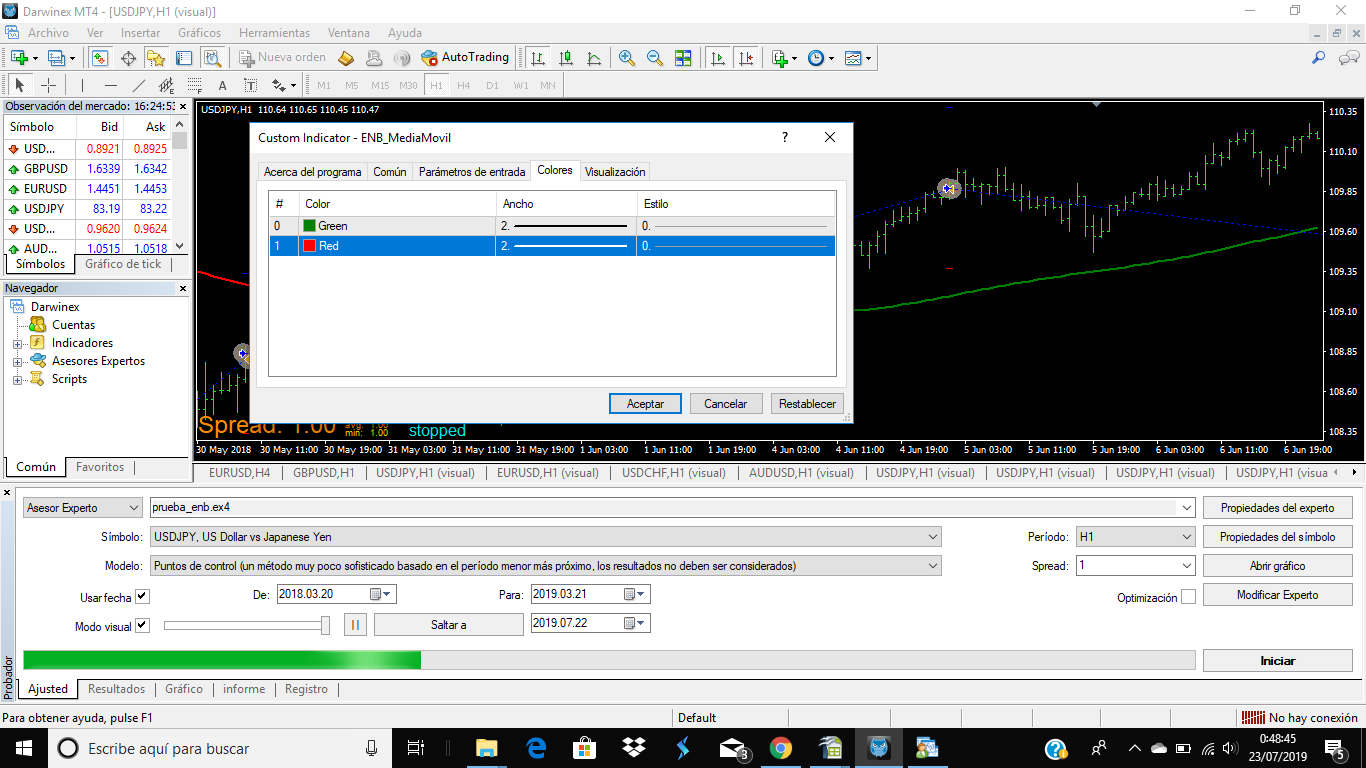
Task: Open the Período dropdown
Action: [1135, 537]
